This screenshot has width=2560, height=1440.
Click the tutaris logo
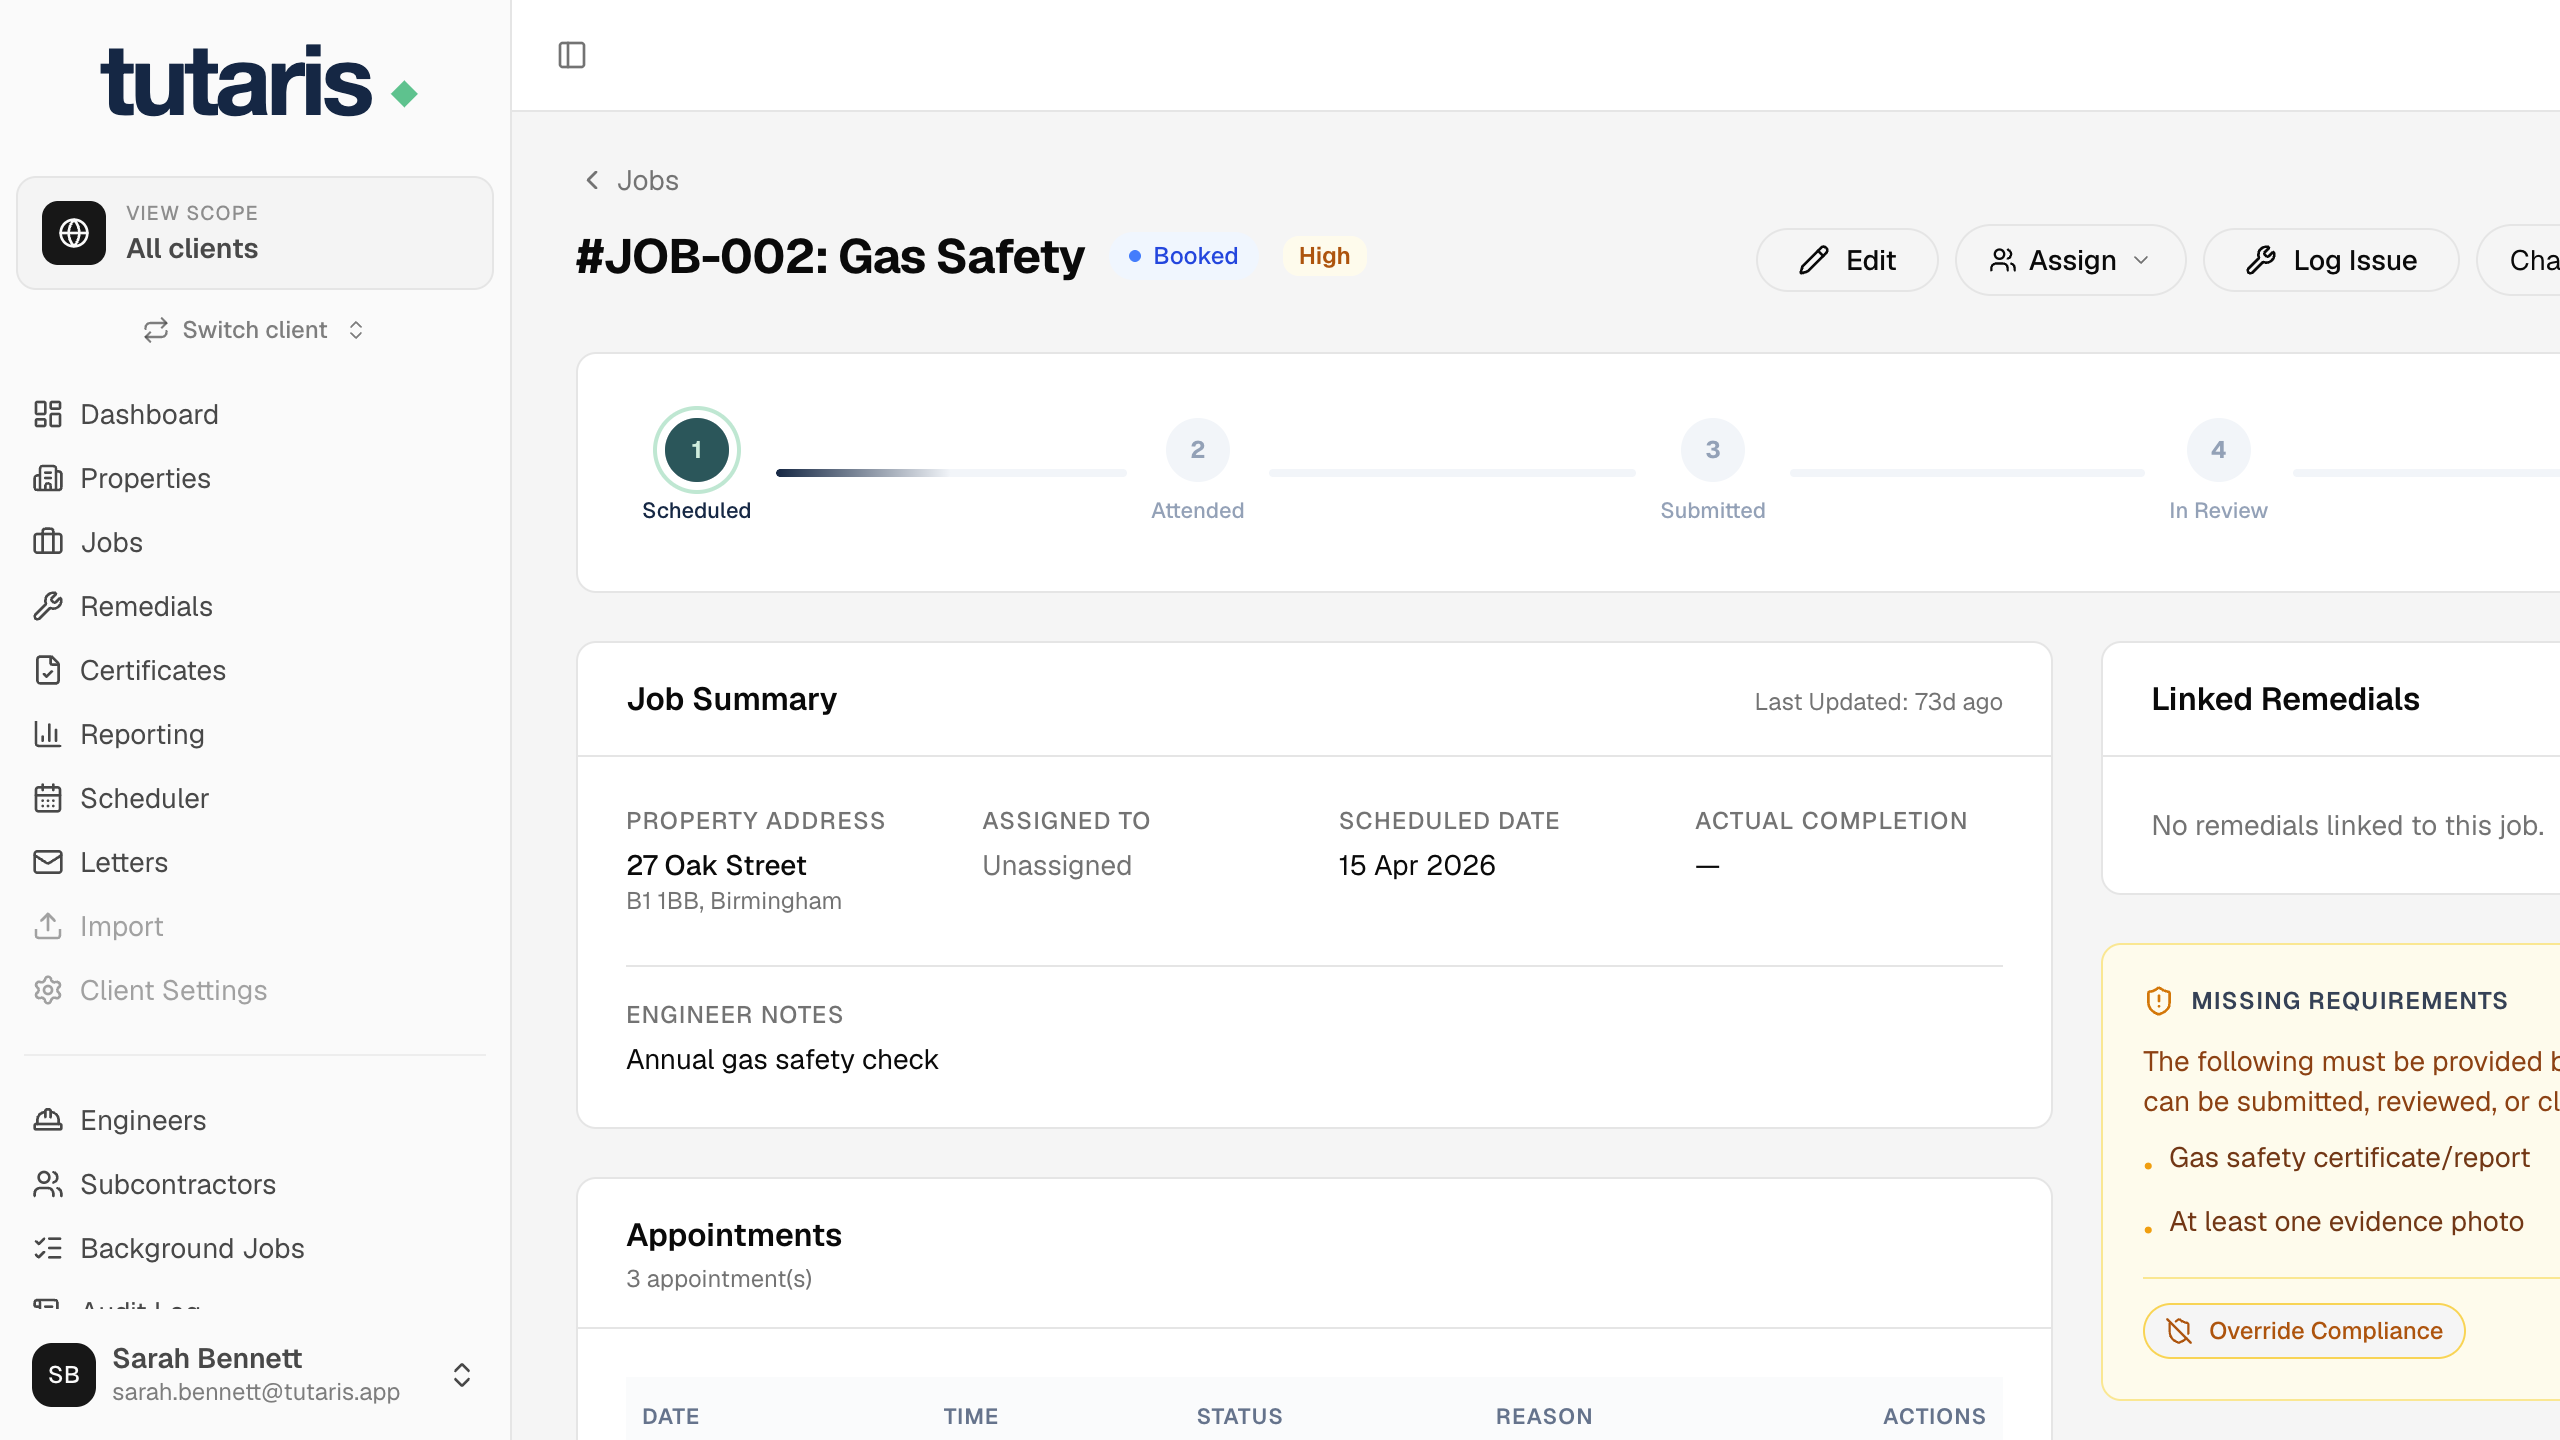point(259,81)
